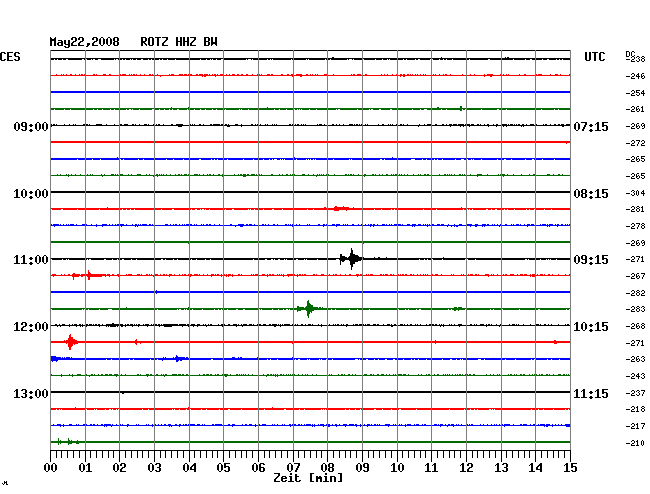Select DC offset value -243
Image resolution: width=650 pixels, height=494 pixels.
point(635,376)
